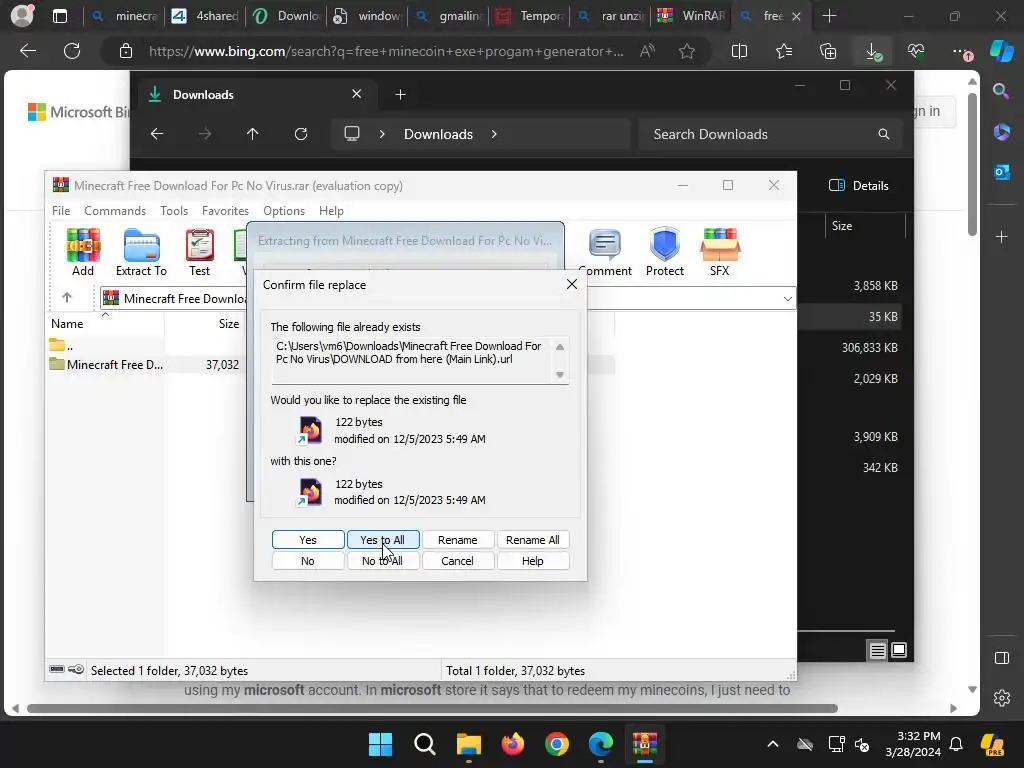Click the No button

click(308, 560)
